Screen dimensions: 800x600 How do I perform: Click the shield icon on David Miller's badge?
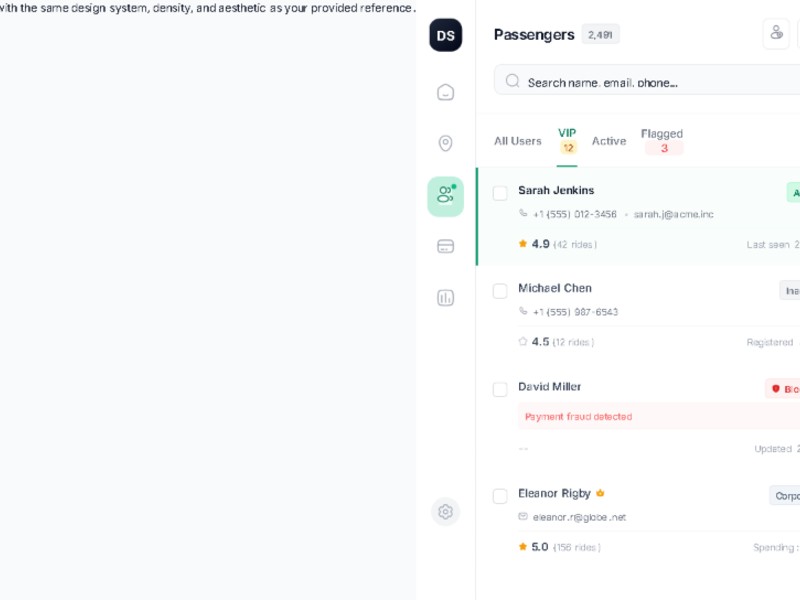[x=775, y=389]
